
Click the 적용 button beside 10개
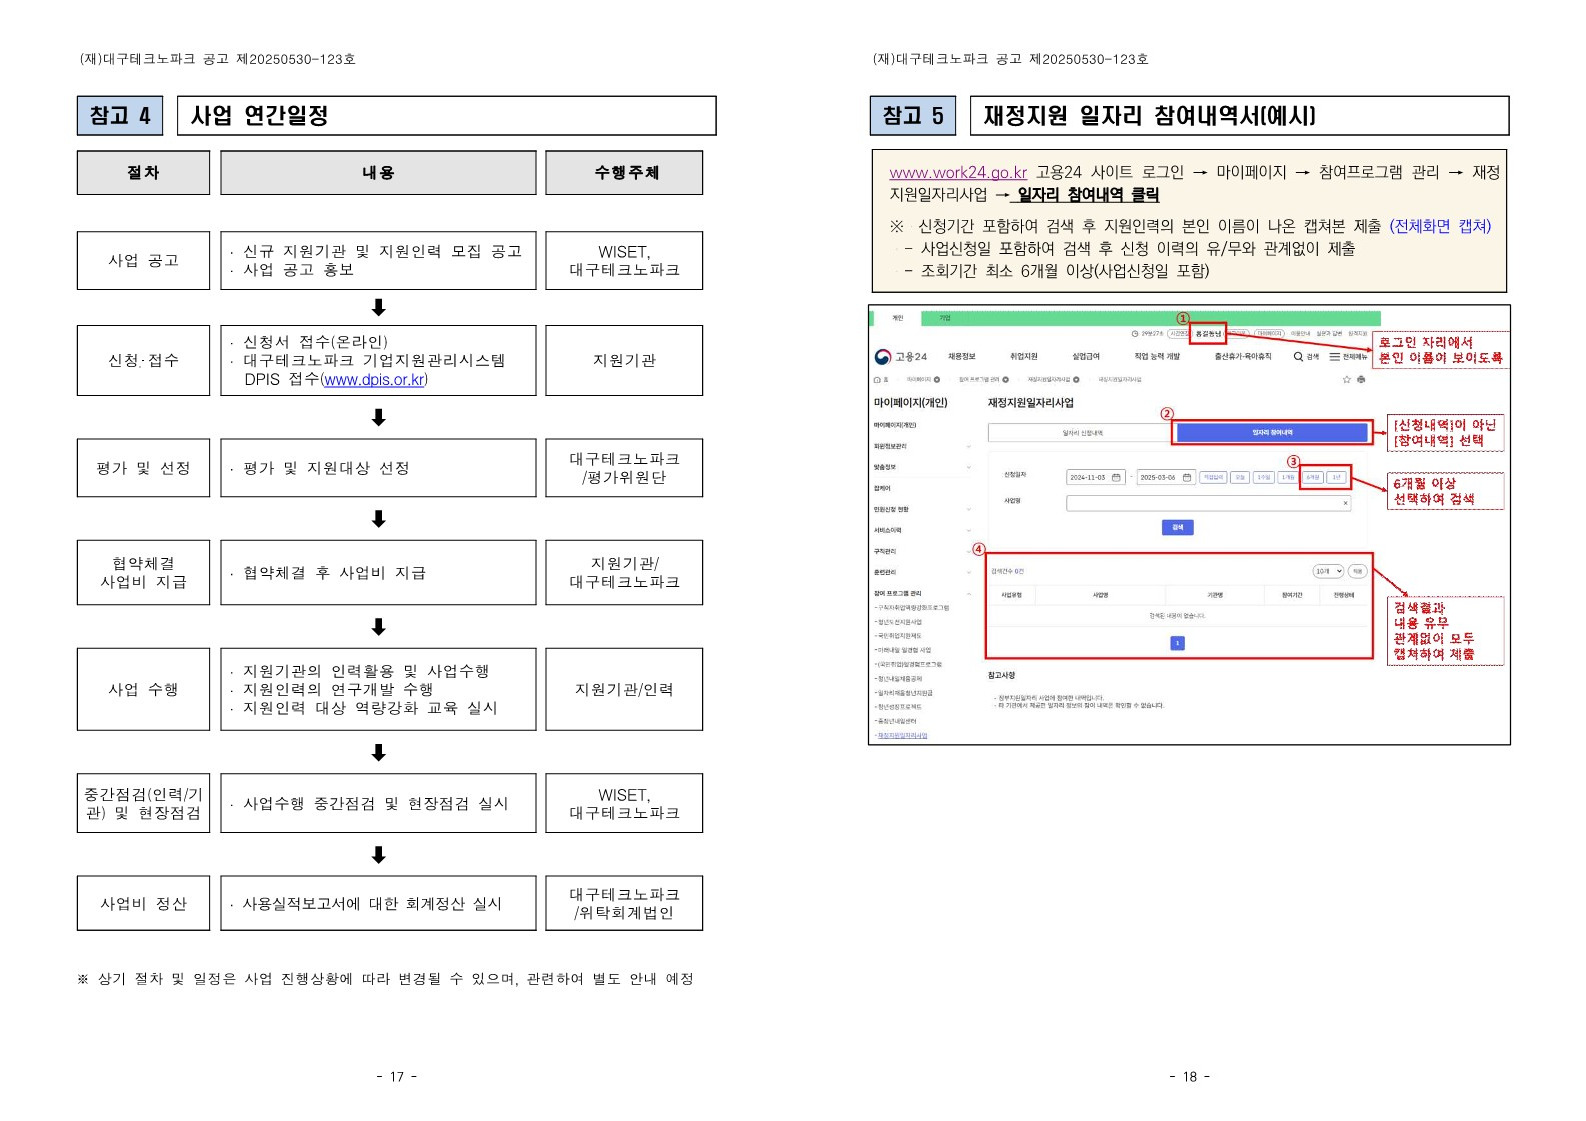pyautogui.click(x=1357, y=571)
